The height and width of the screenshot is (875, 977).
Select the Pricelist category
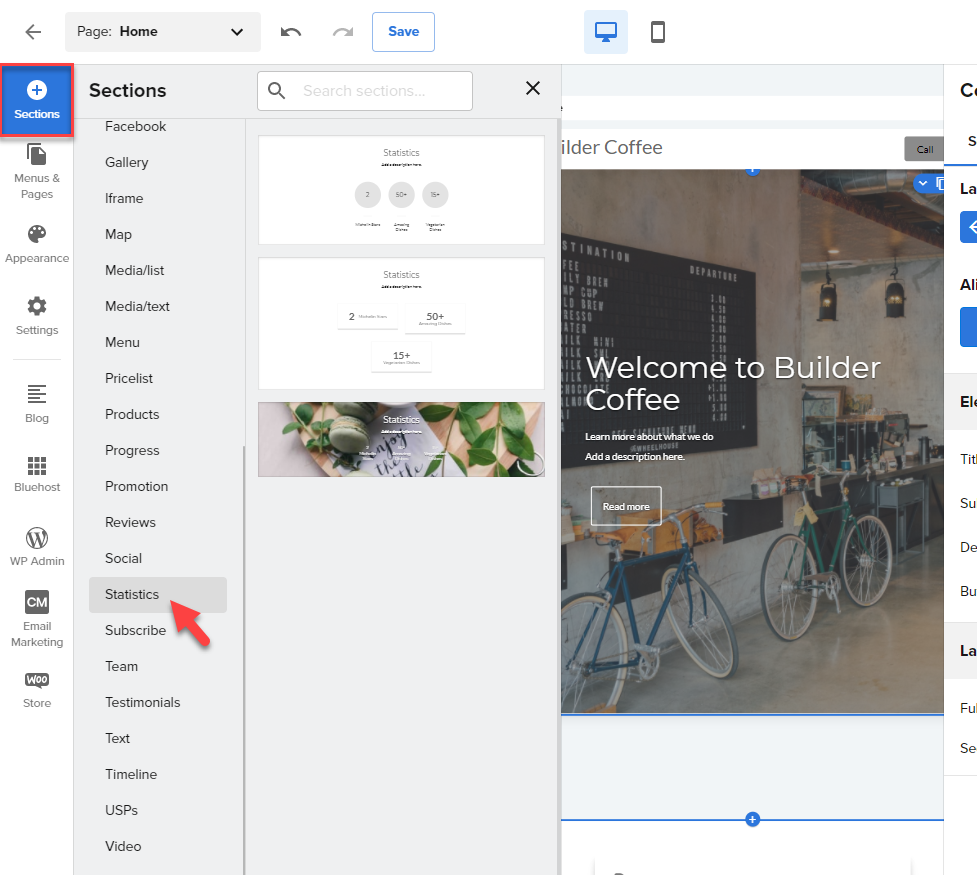point(129,379)
